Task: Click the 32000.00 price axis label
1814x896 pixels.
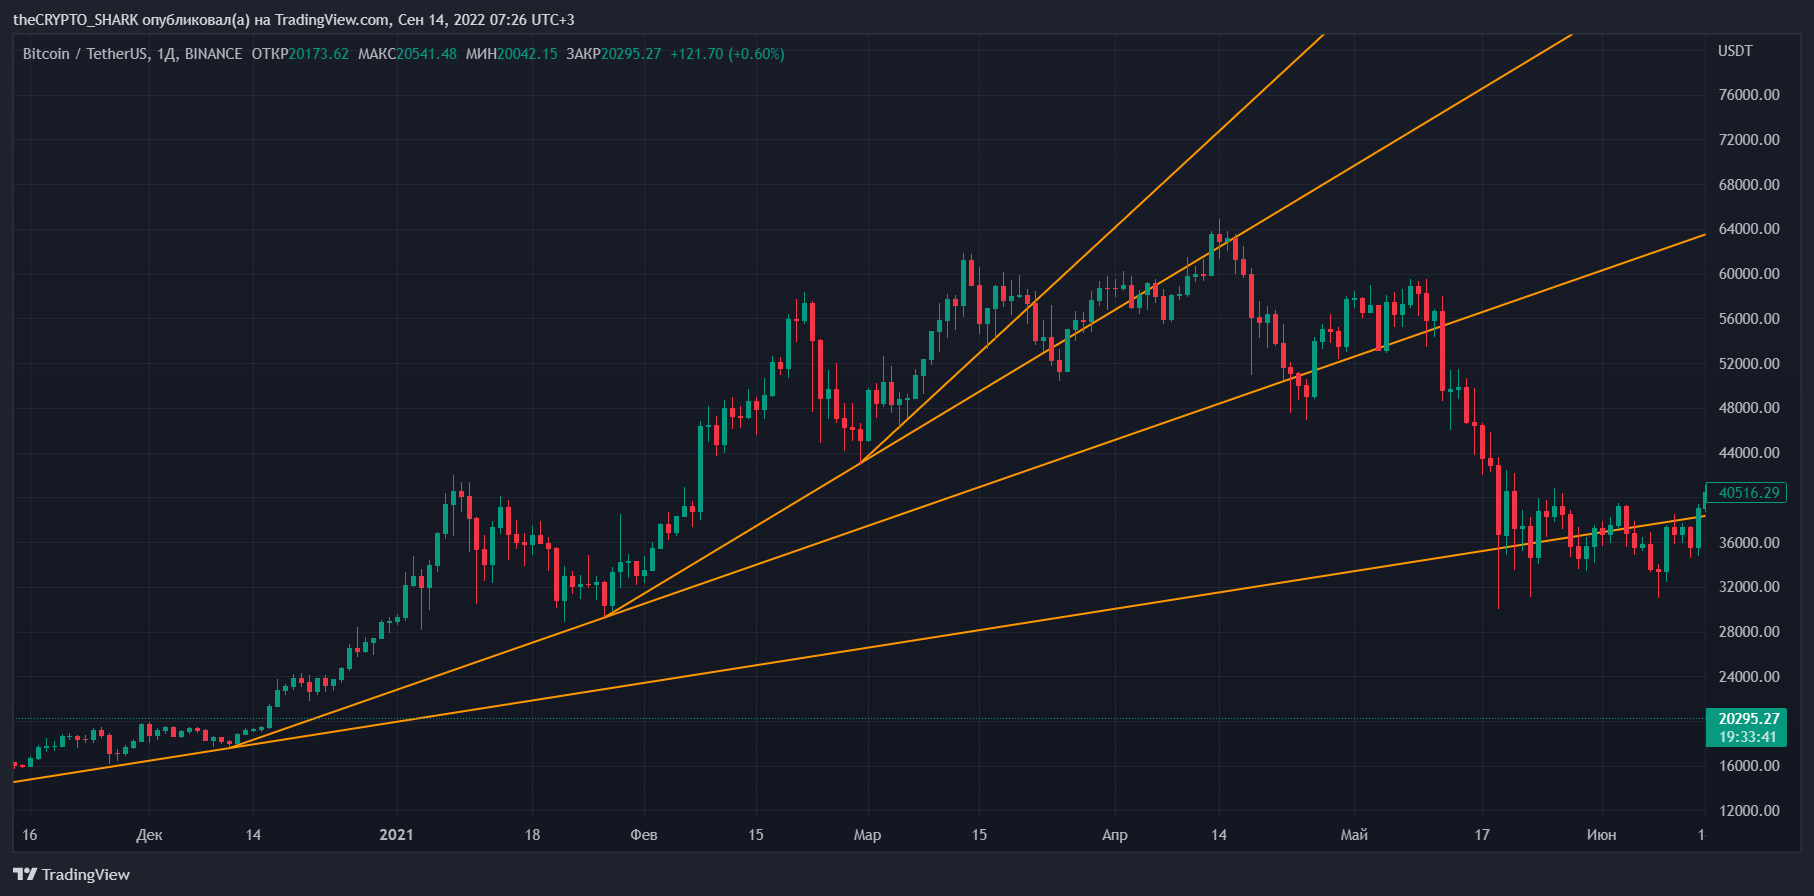Action: pos(1749,587)
